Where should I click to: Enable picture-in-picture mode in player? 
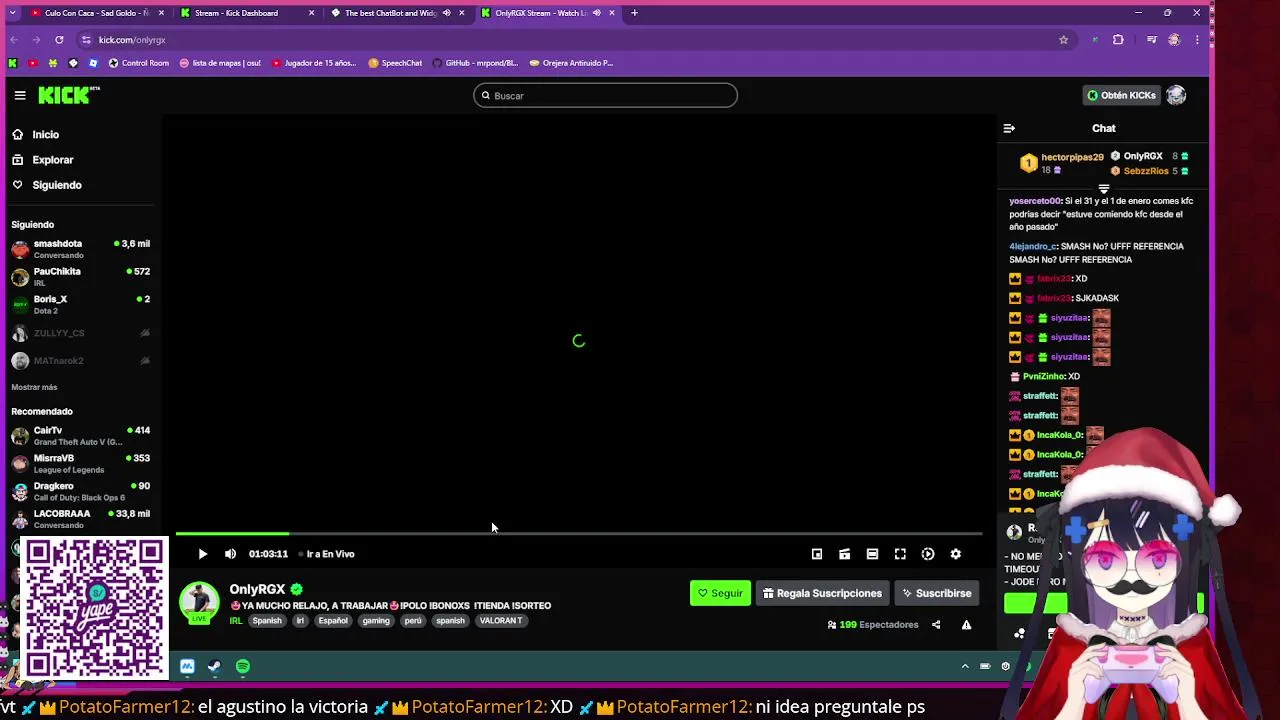pos(817,554)
